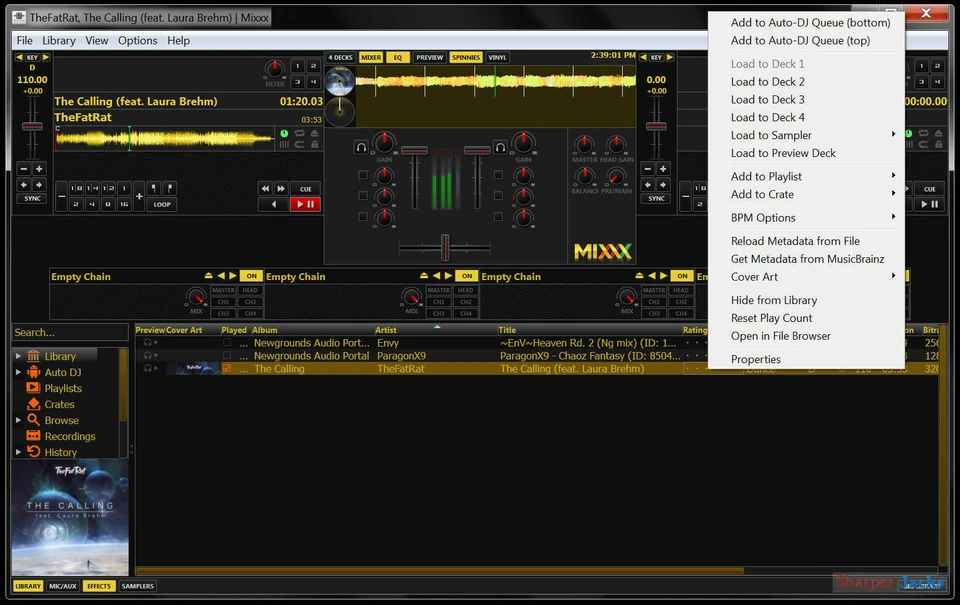Uncheck the played checkbox for The Calling
The image size is (960, 605).
pyautogui.click(x=226, y=368)
